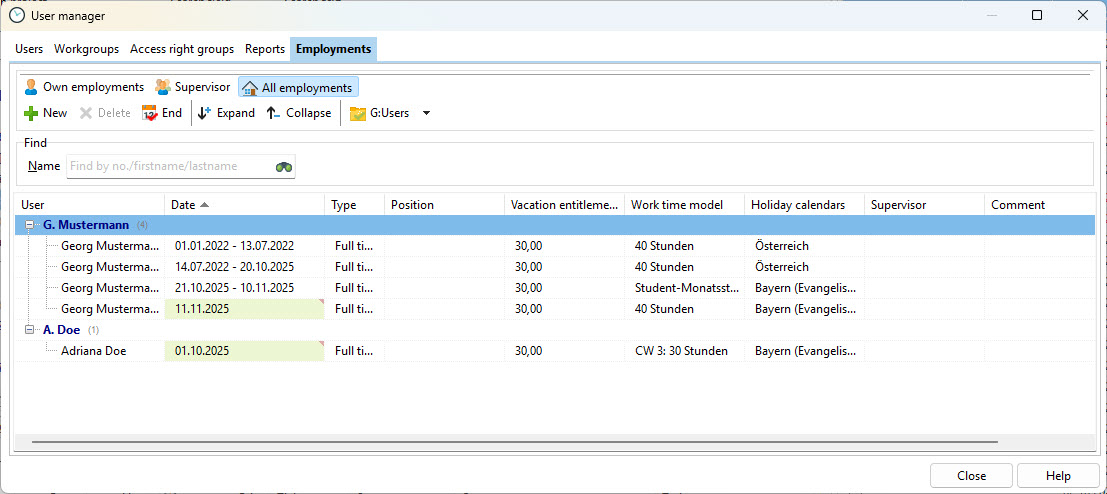Expand all rows with Expand icon
1107x494 pixels.
coord(205,113)
